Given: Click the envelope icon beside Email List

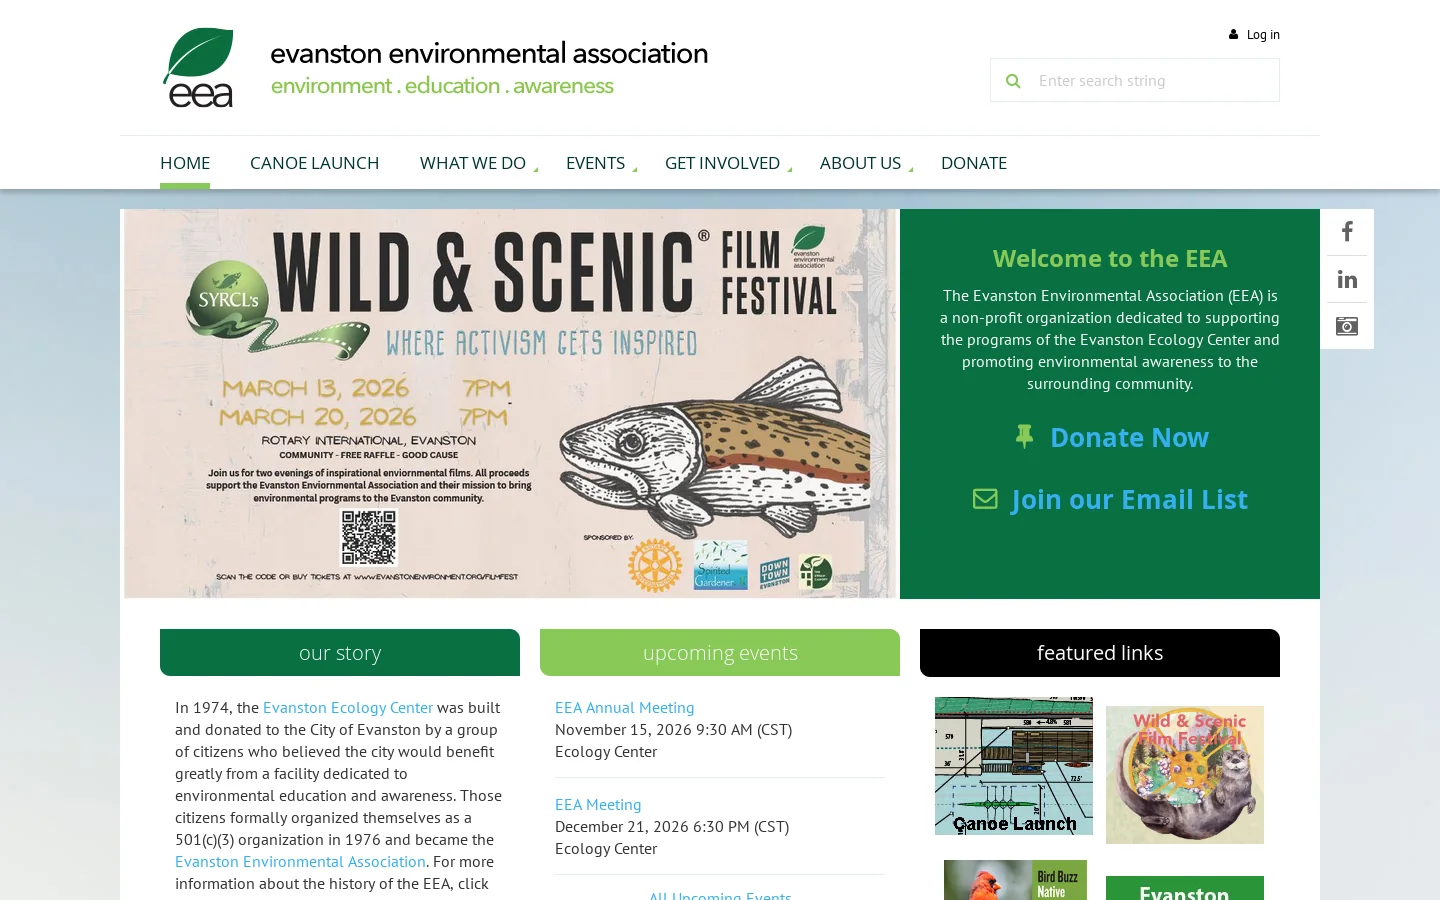Looking at the screenshot, I should (985, 498).
